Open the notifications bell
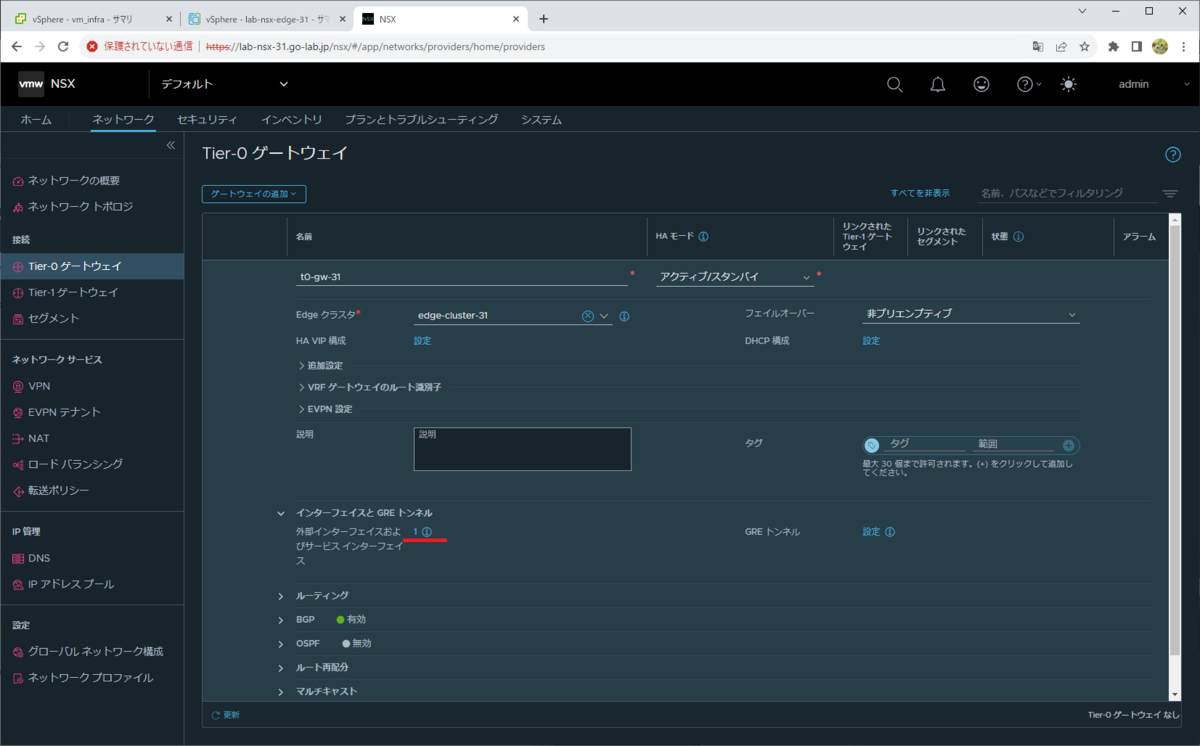This screenshot has width=1200, height=746. (938, 84)
